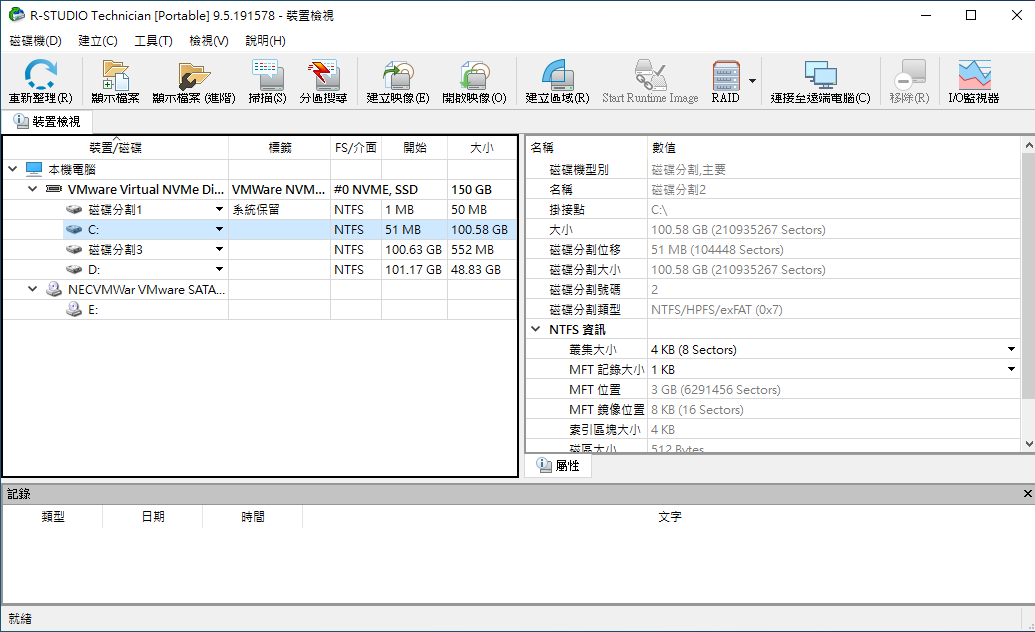Open dropdown arrow for D: row
The image size is (1035, 632).
[219, 269]
